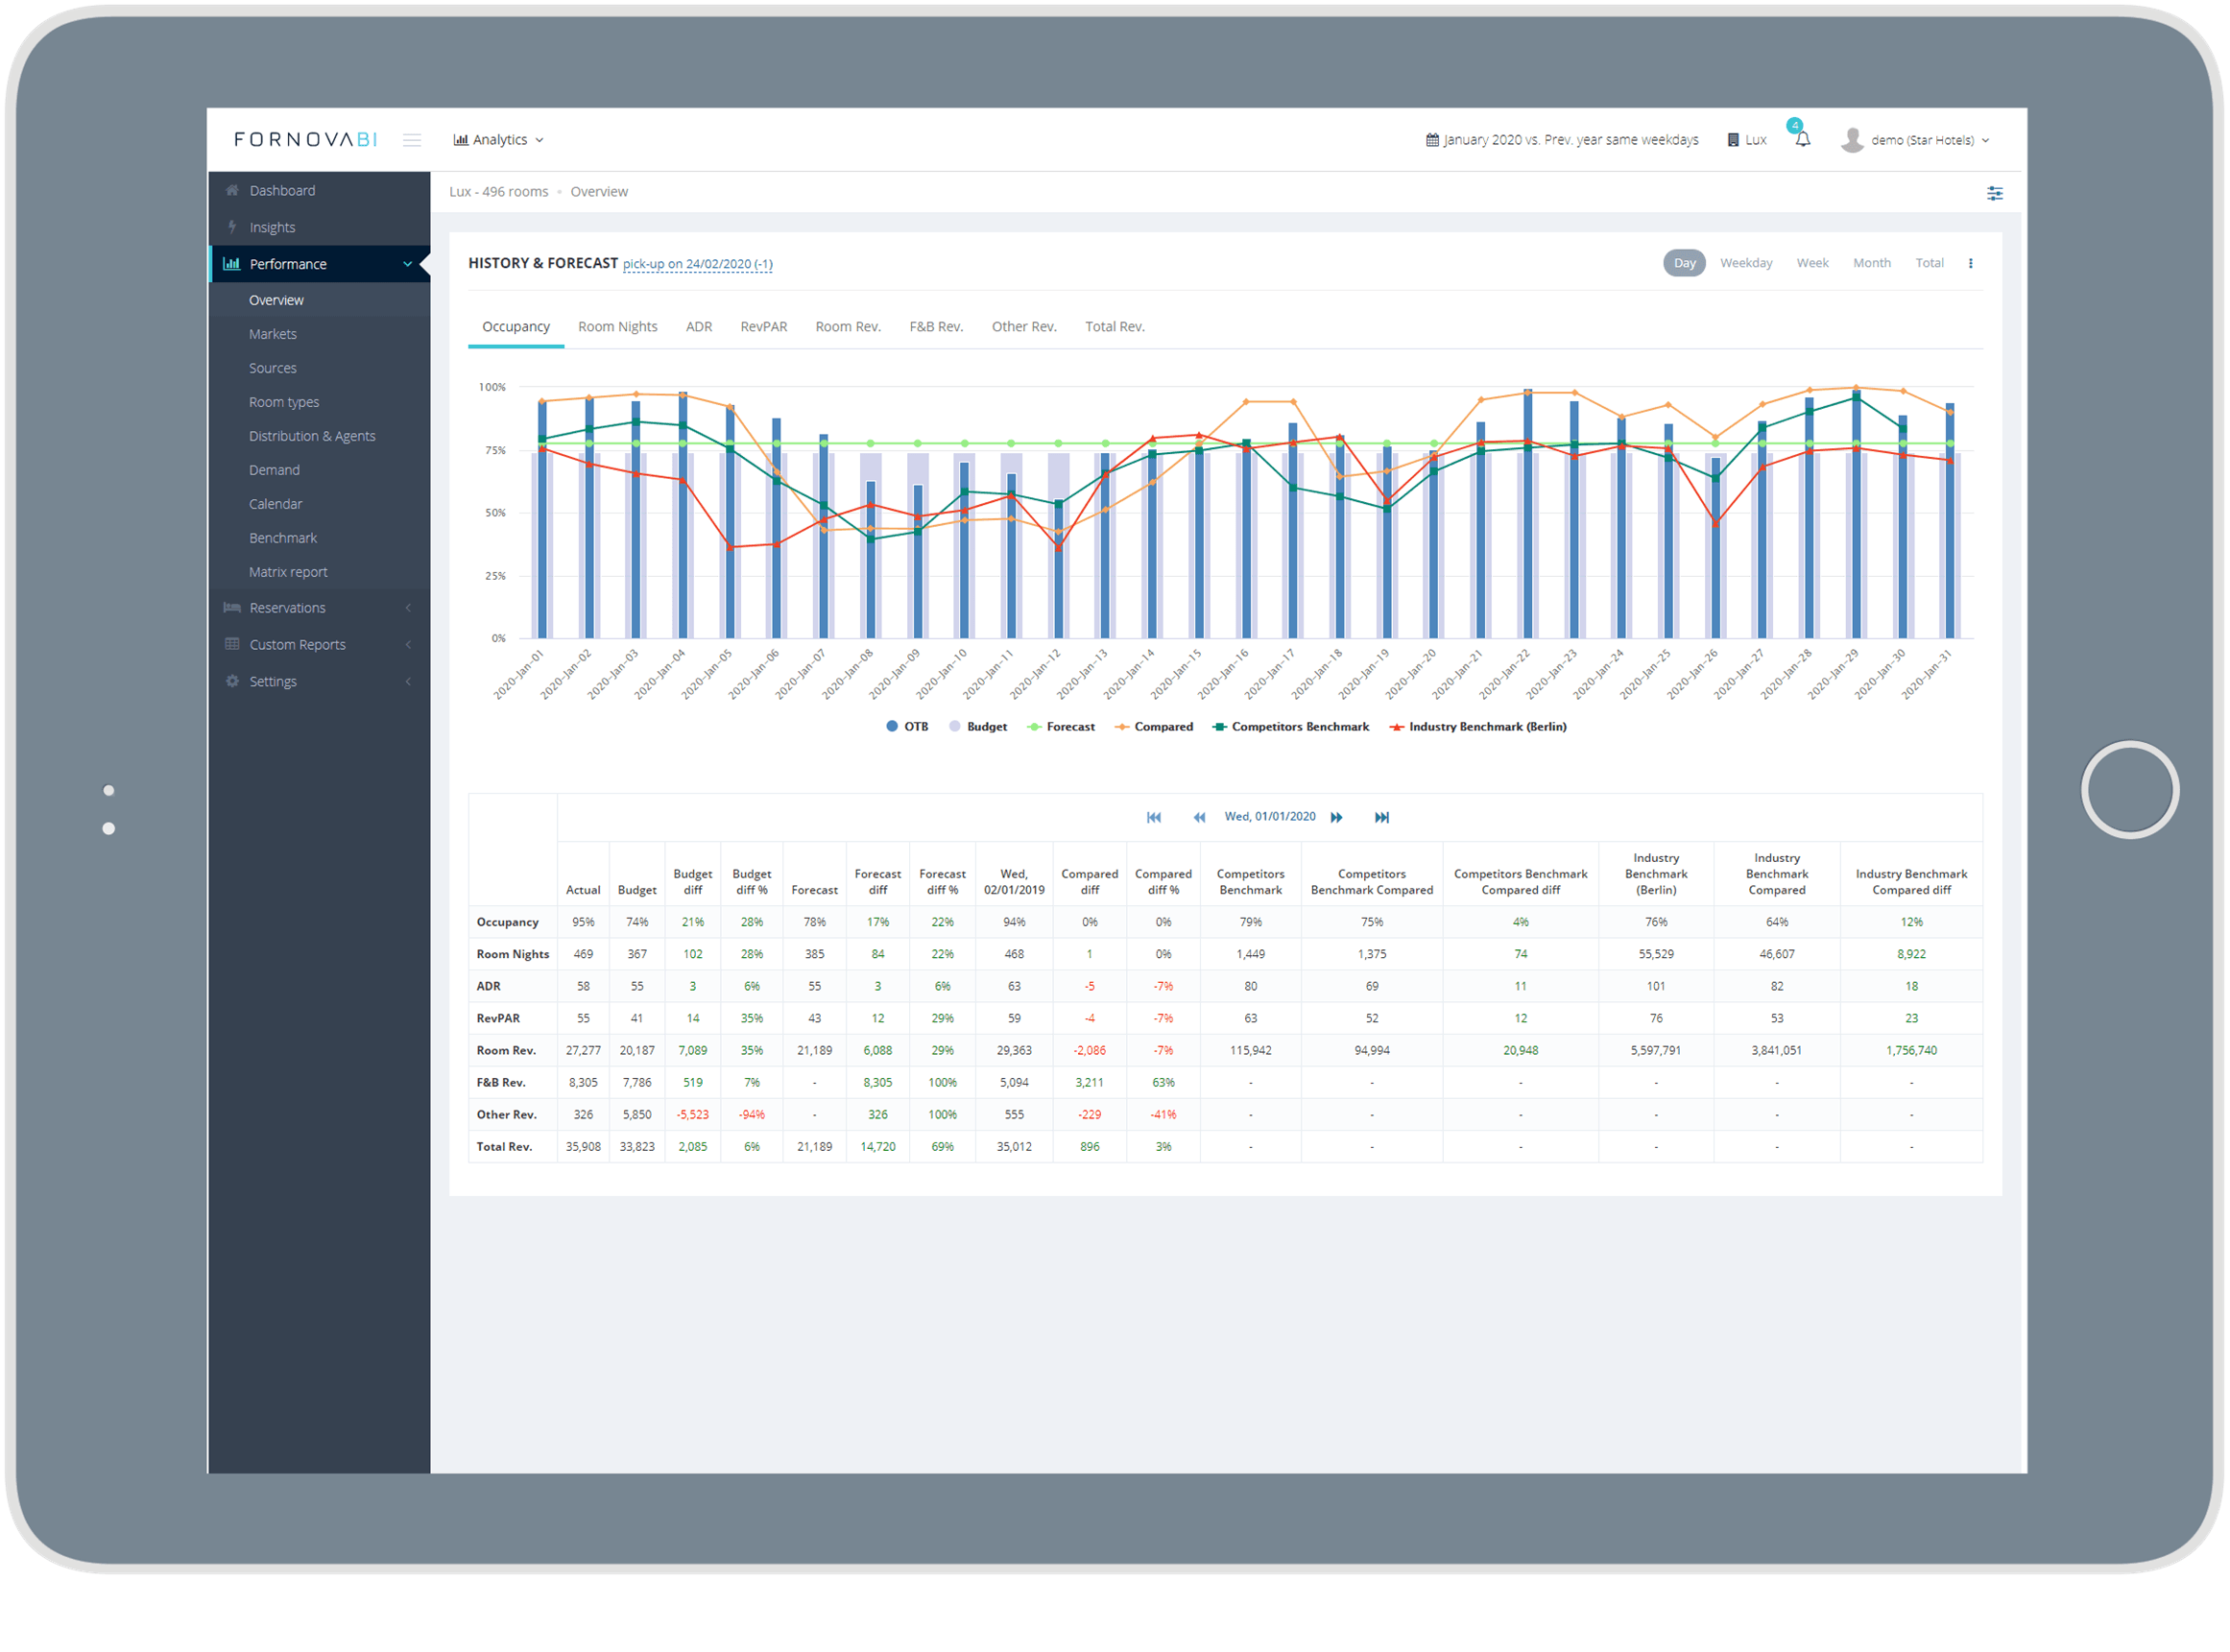Switch to the RevPAR tab
The image size is (2230, 1652).
(x=763, y=327)
